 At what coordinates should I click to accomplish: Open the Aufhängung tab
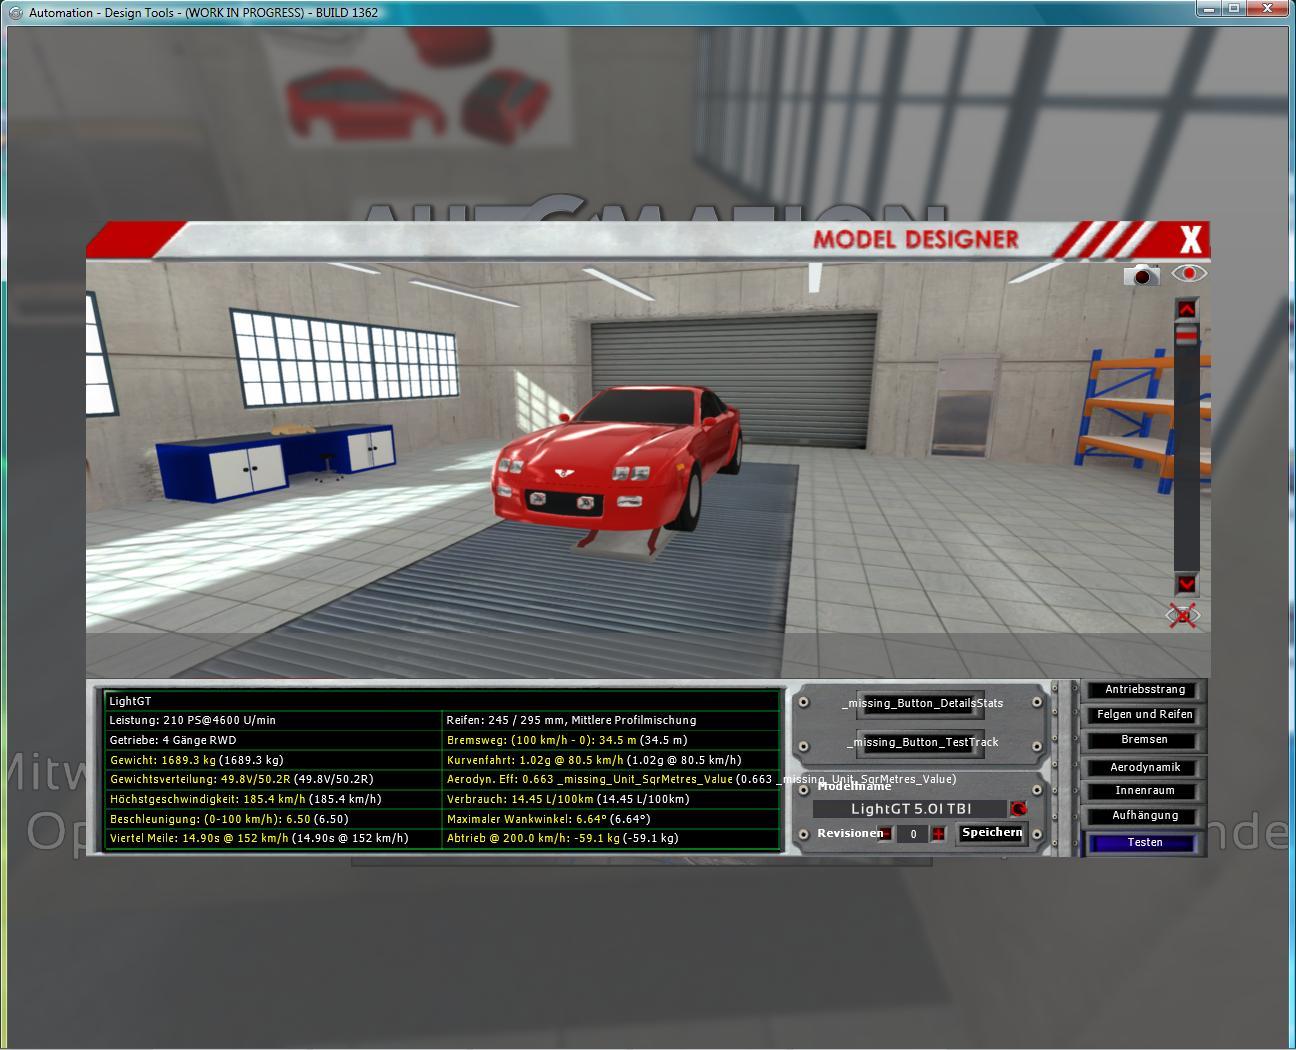click(1145, 816)
